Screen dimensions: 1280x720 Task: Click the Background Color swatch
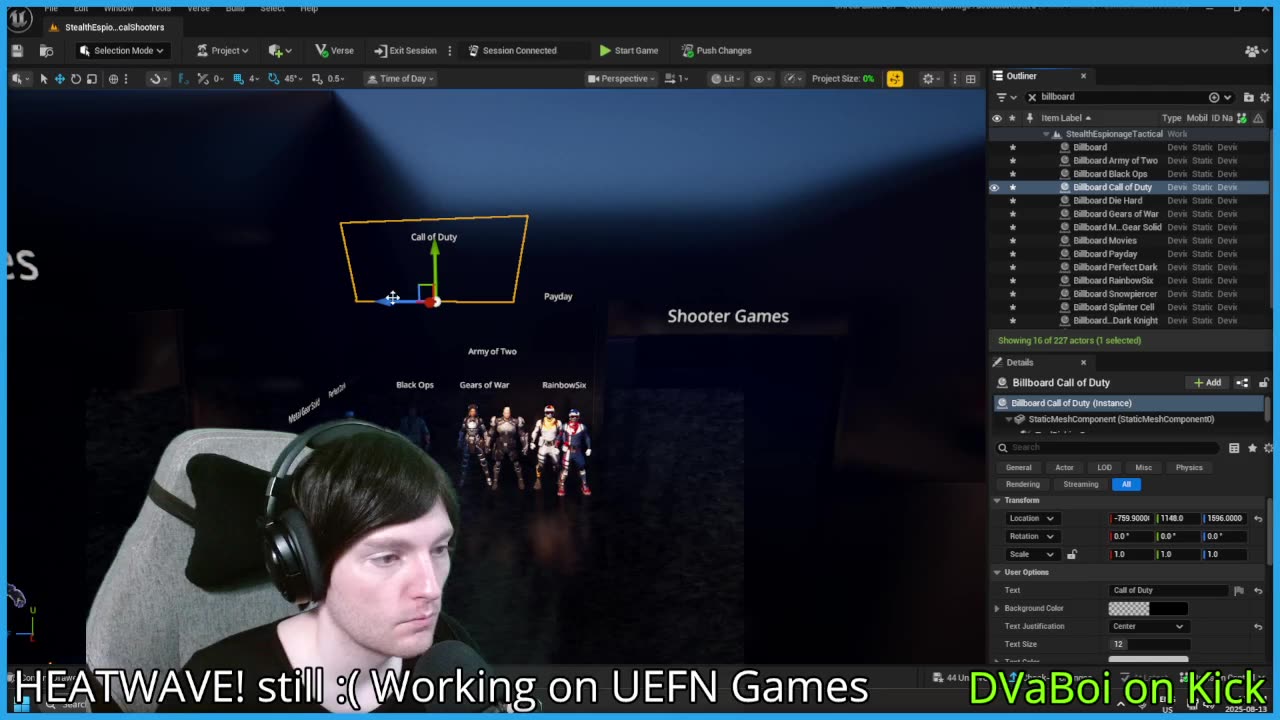click(x=1148, y=608)
